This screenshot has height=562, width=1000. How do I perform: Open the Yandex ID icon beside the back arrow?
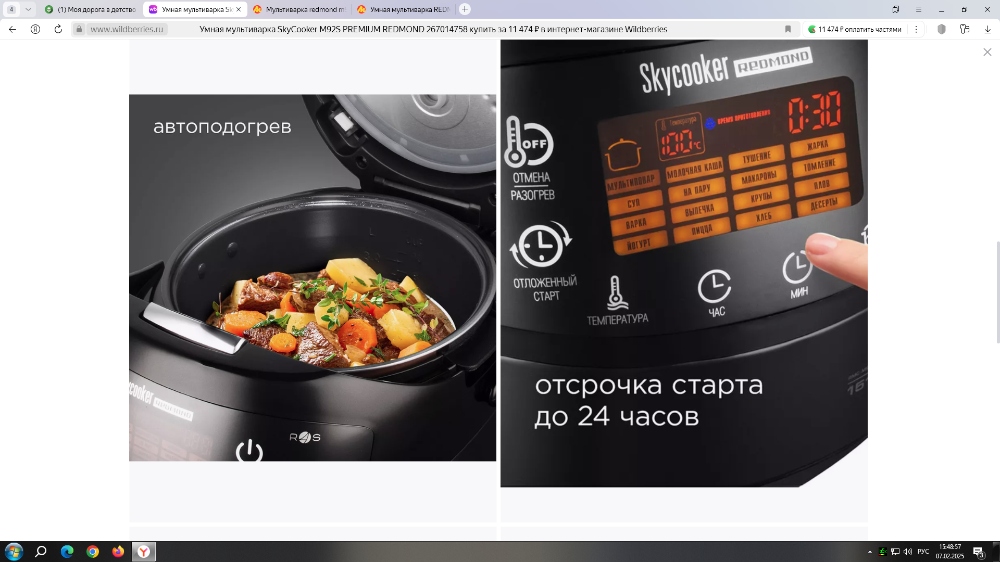35,29
